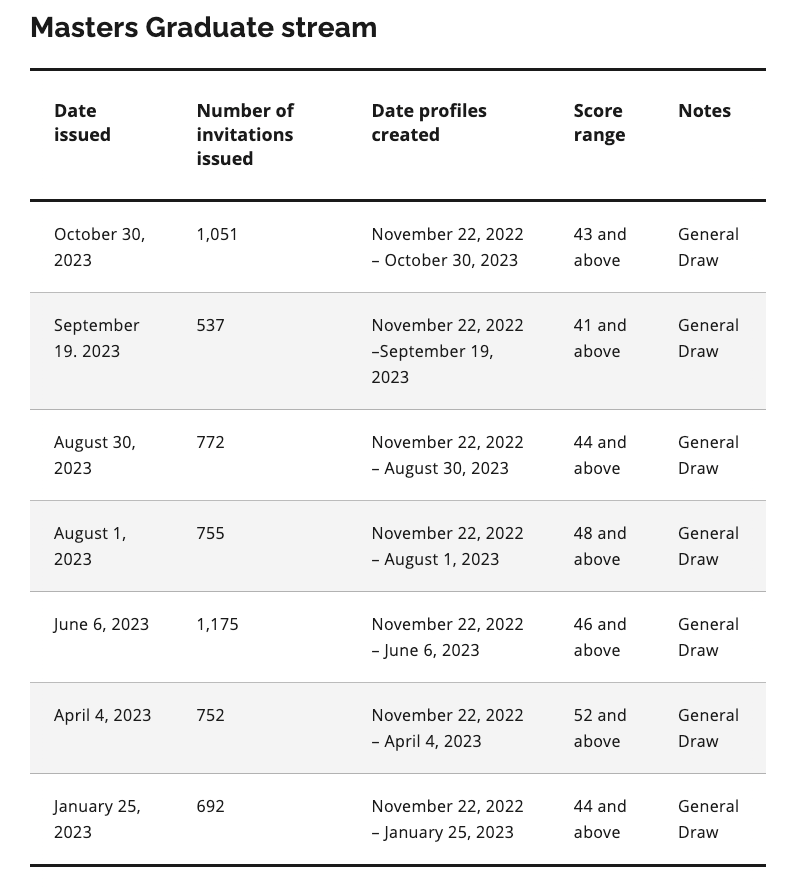Click the 48 and above score cell
The width and height of the screenshot is (795, 888).
(x=600, y=546)
